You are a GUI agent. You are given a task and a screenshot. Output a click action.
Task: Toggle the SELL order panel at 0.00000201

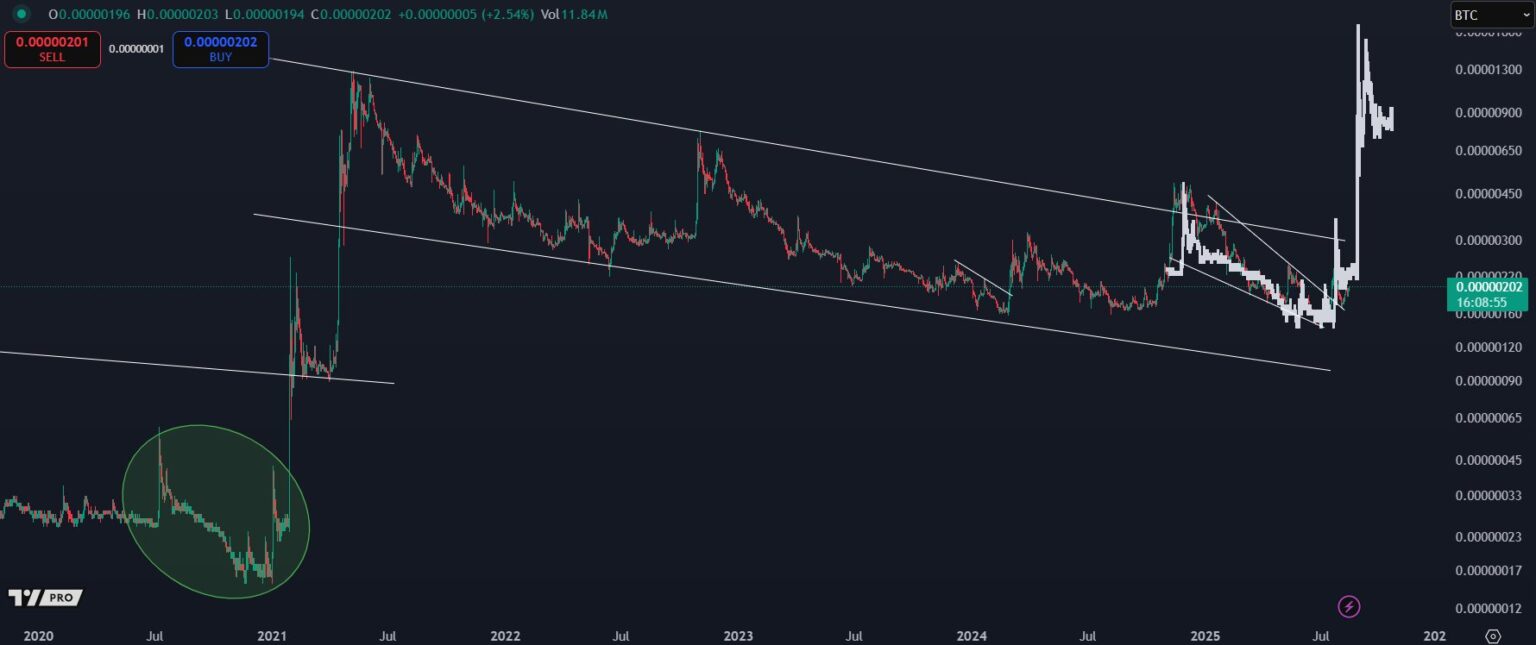pos(52,48)
